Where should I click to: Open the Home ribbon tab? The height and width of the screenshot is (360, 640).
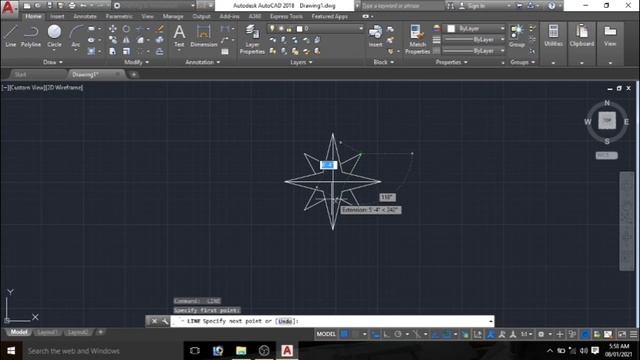[x=33, y=16]
